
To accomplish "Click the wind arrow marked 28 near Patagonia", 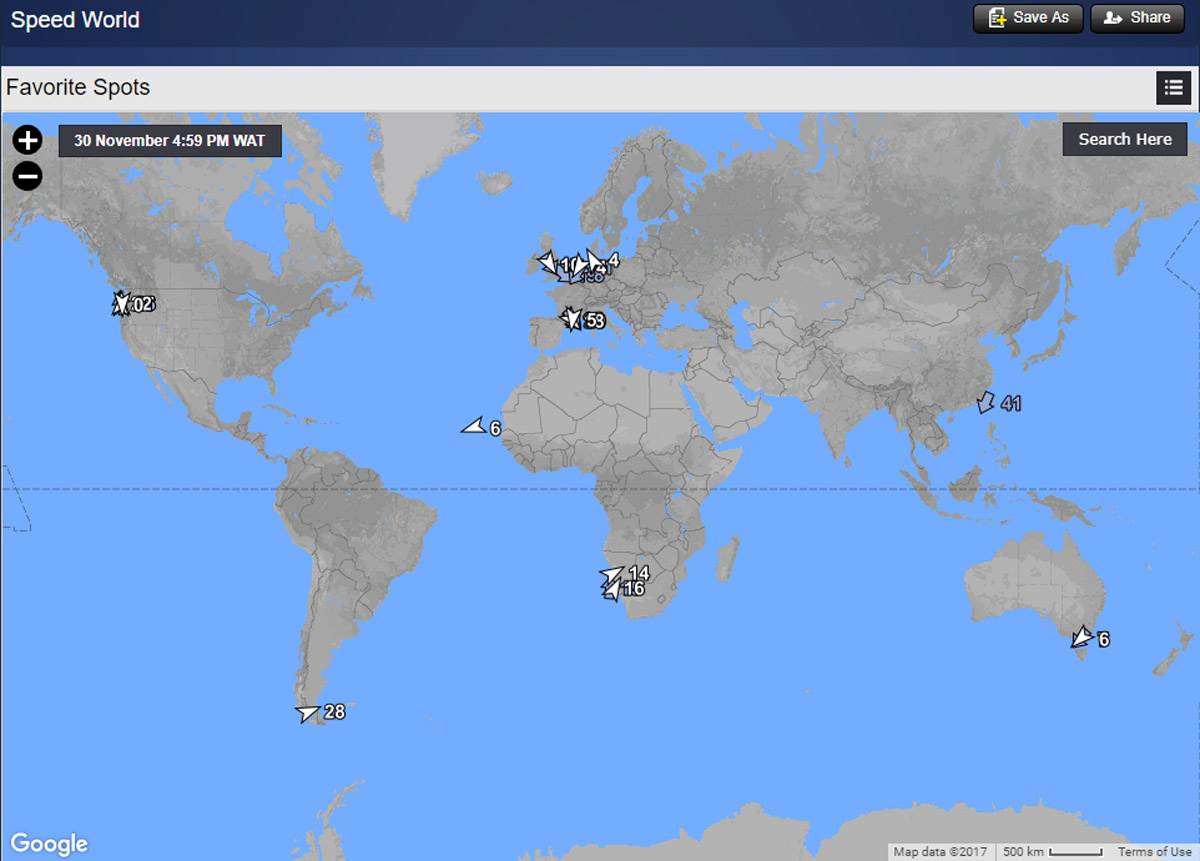I will [x=308, y=713].
